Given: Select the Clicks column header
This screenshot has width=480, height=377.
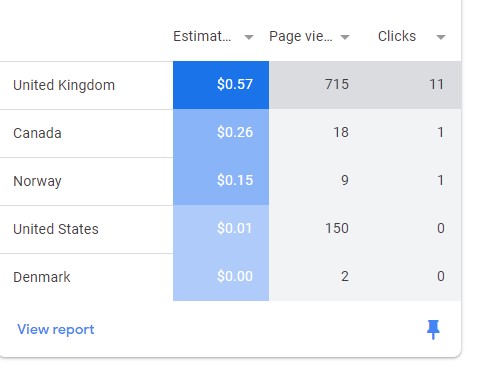Looking at the screenshot, I should pyautogui.click(x=397, y=36).
